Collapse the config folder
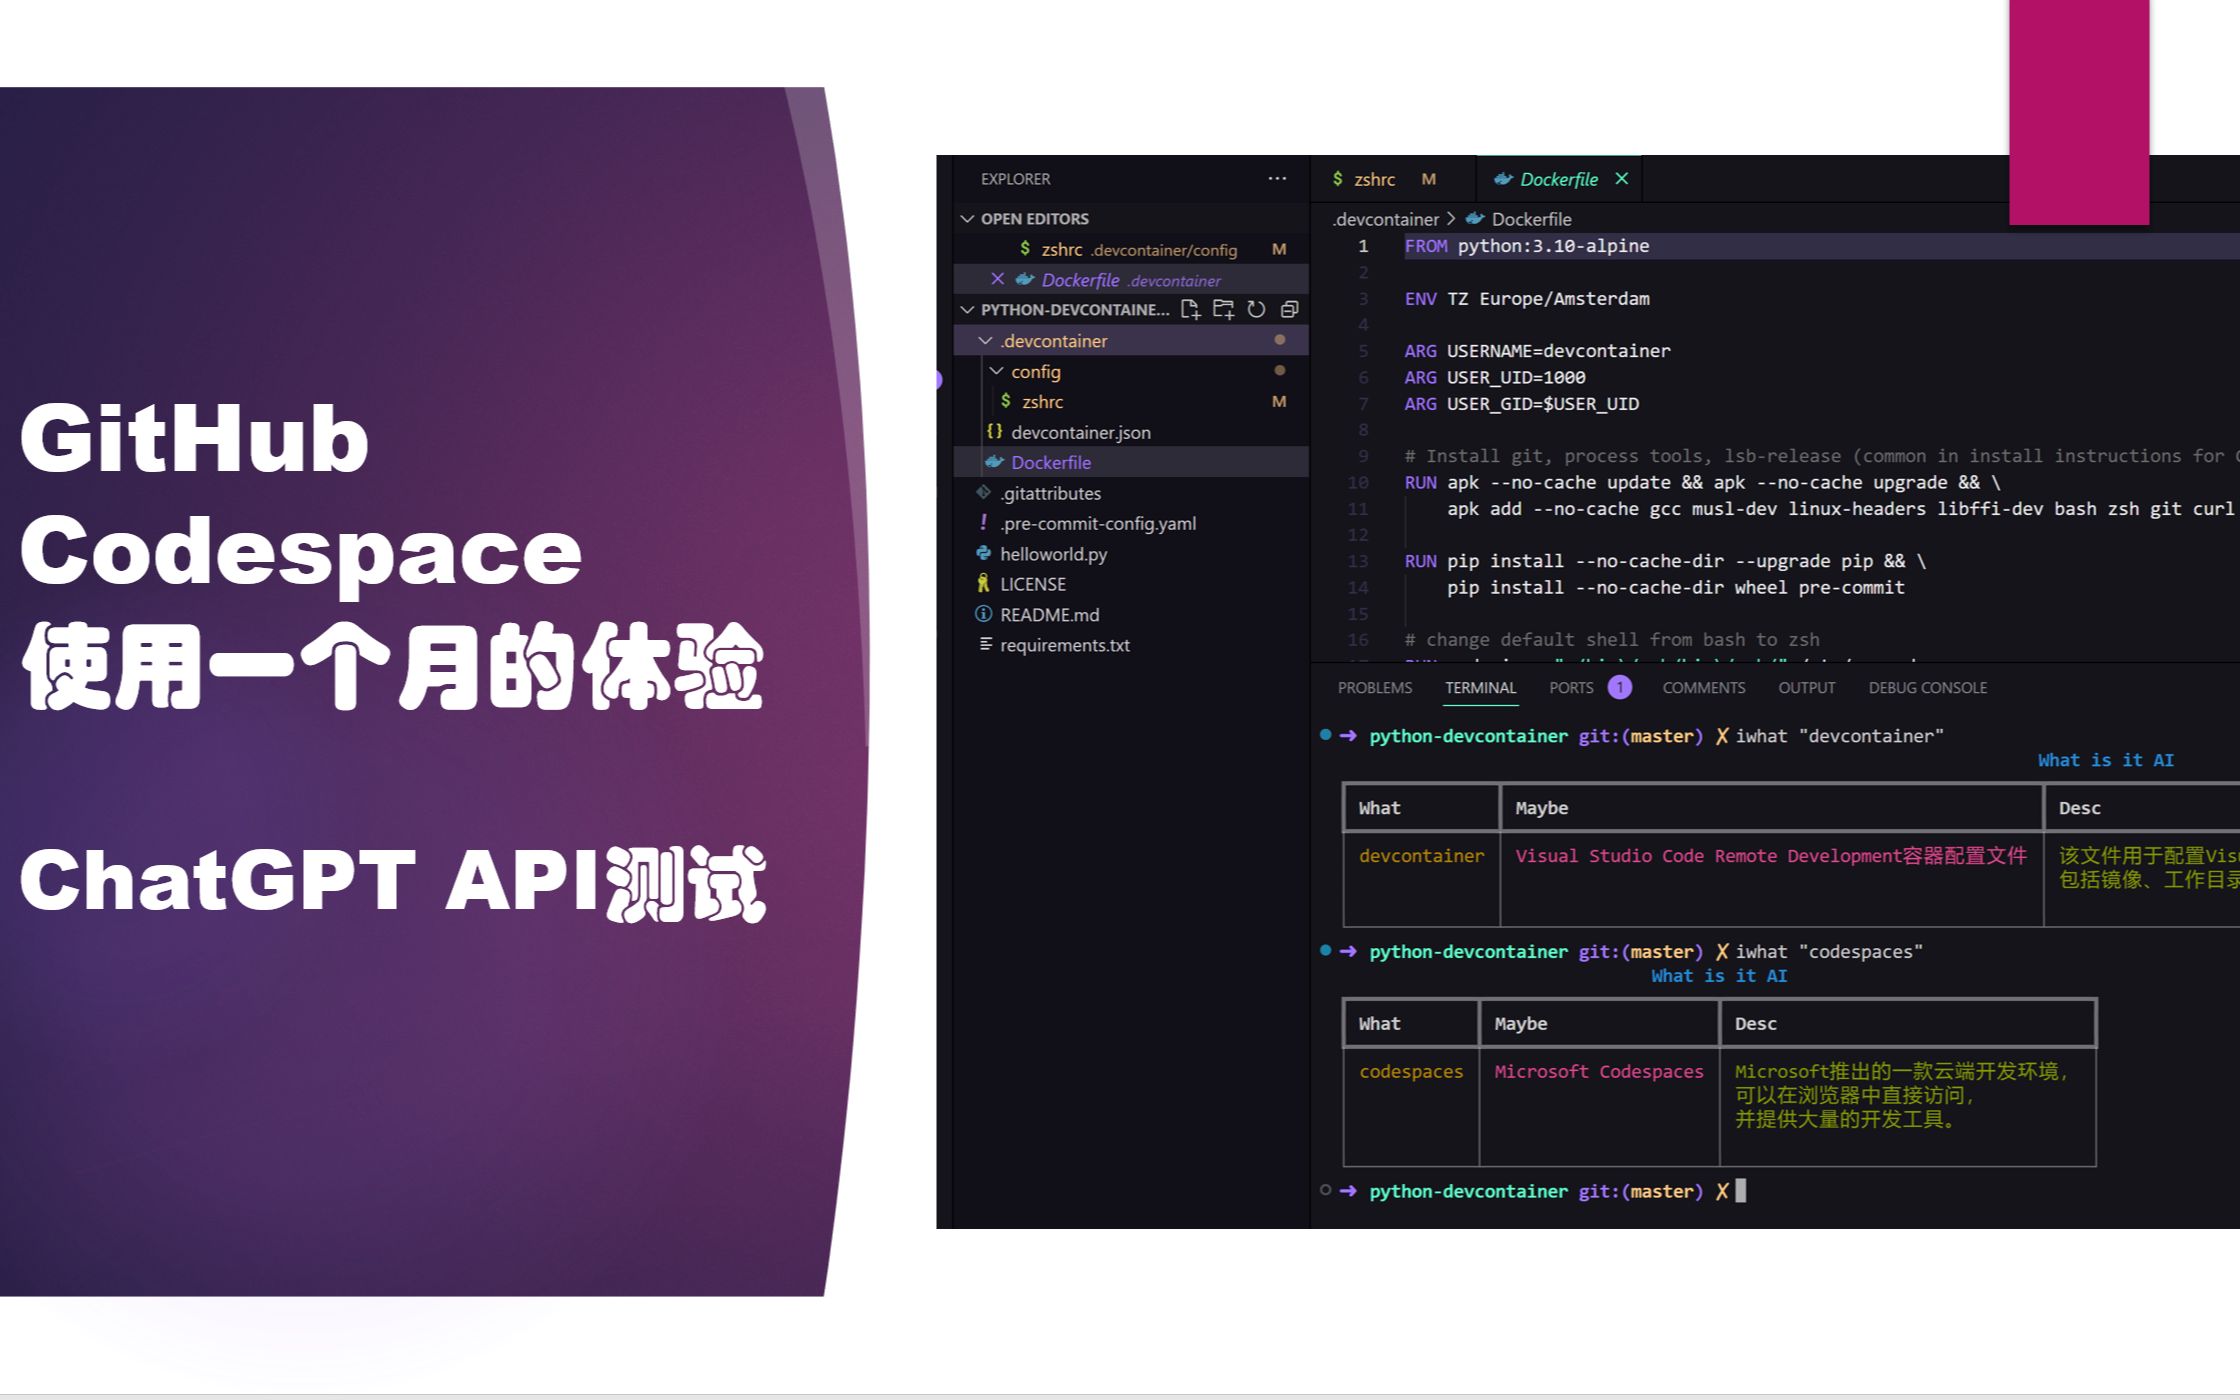The height and width of the screenshot is (1400, 2240). point(996,371)
